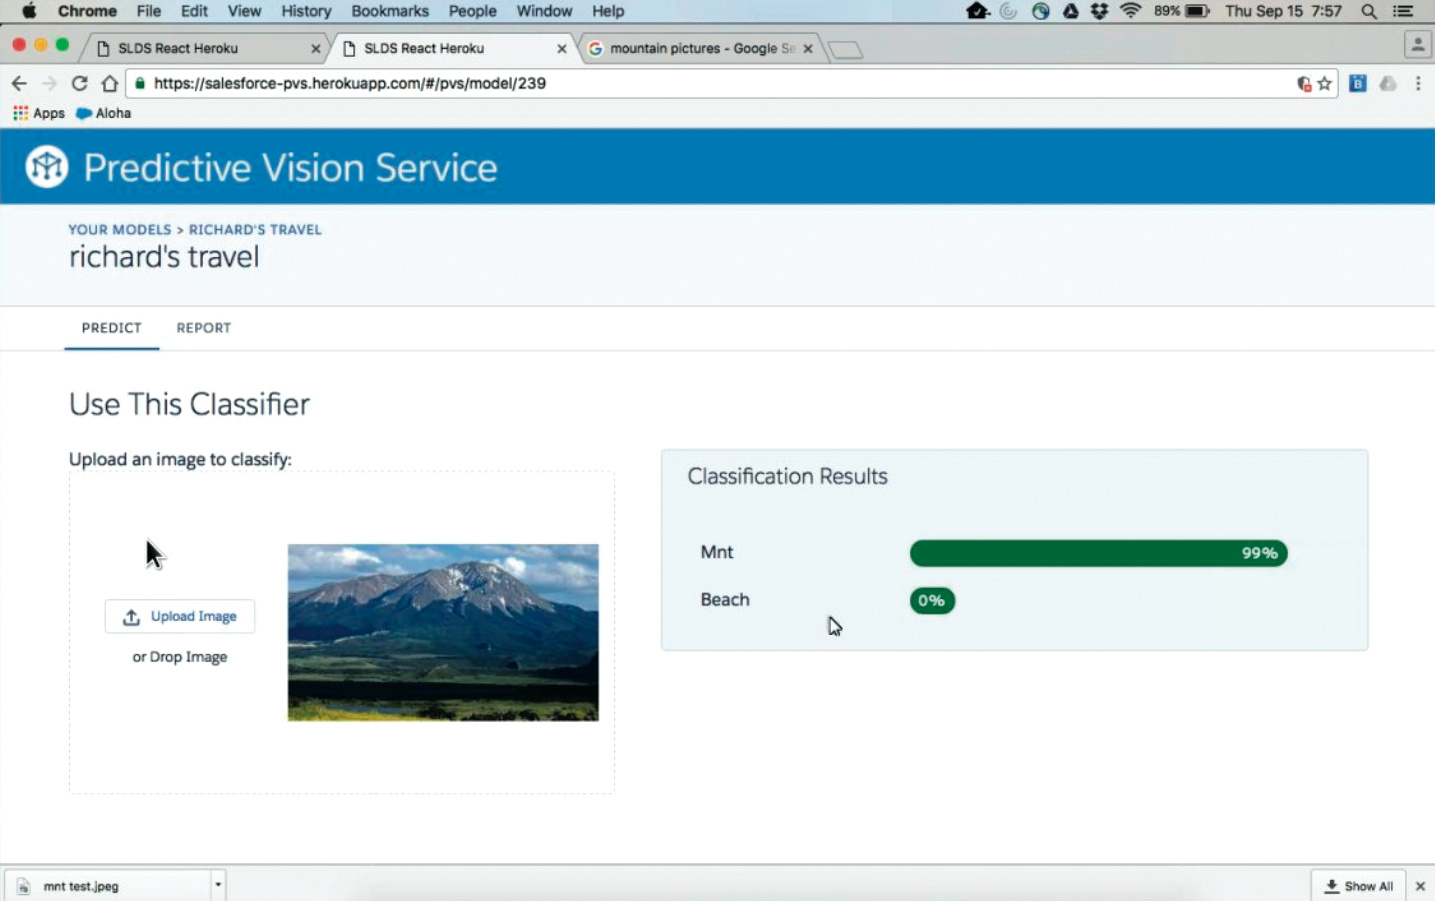Open the Bookmarks menu in the menu bar
Image resolution: width=1435 pixels, height=901 pixels.
[389, 12]
